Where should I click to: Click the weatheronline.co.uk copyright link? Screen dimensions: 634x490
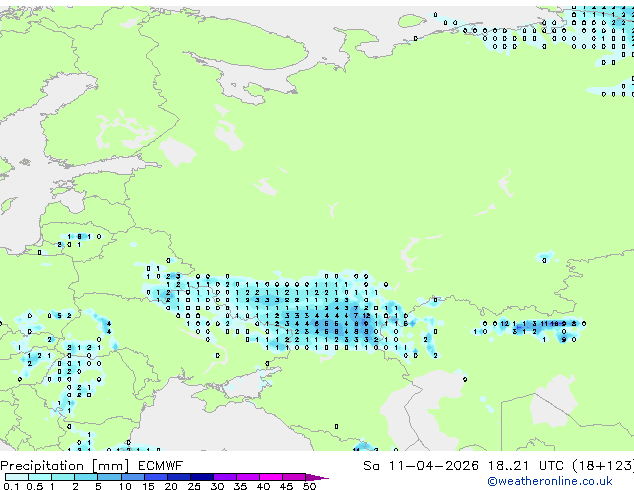549,481
